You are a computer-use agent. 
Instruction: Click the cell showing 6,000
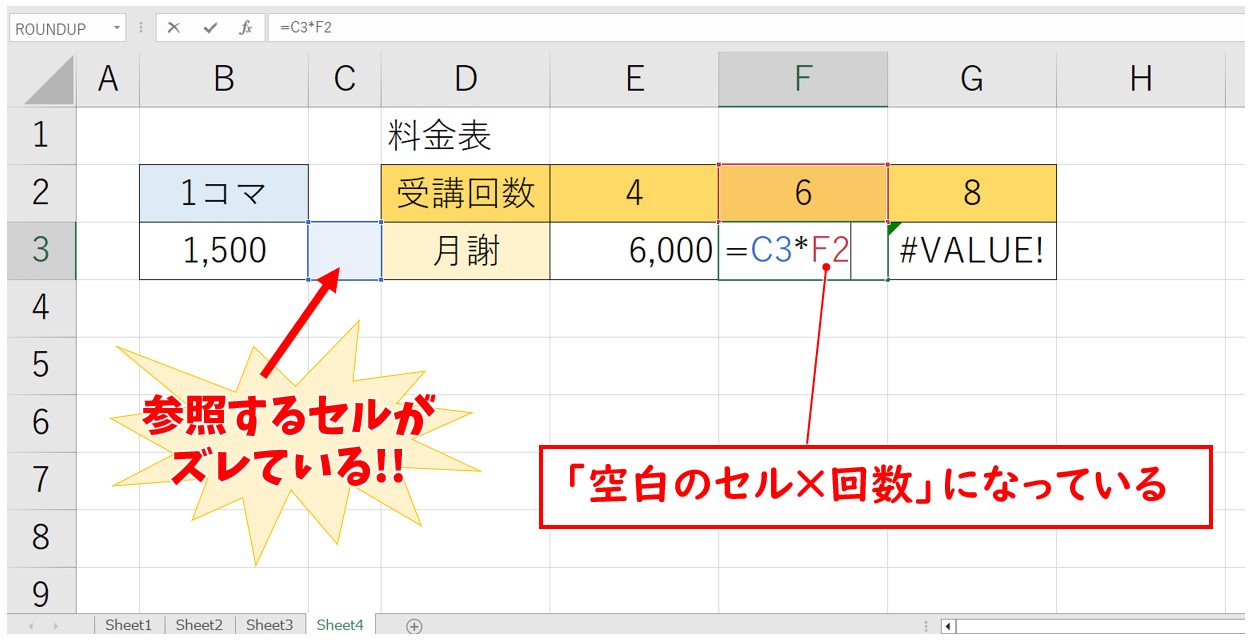tap(634, 250)
